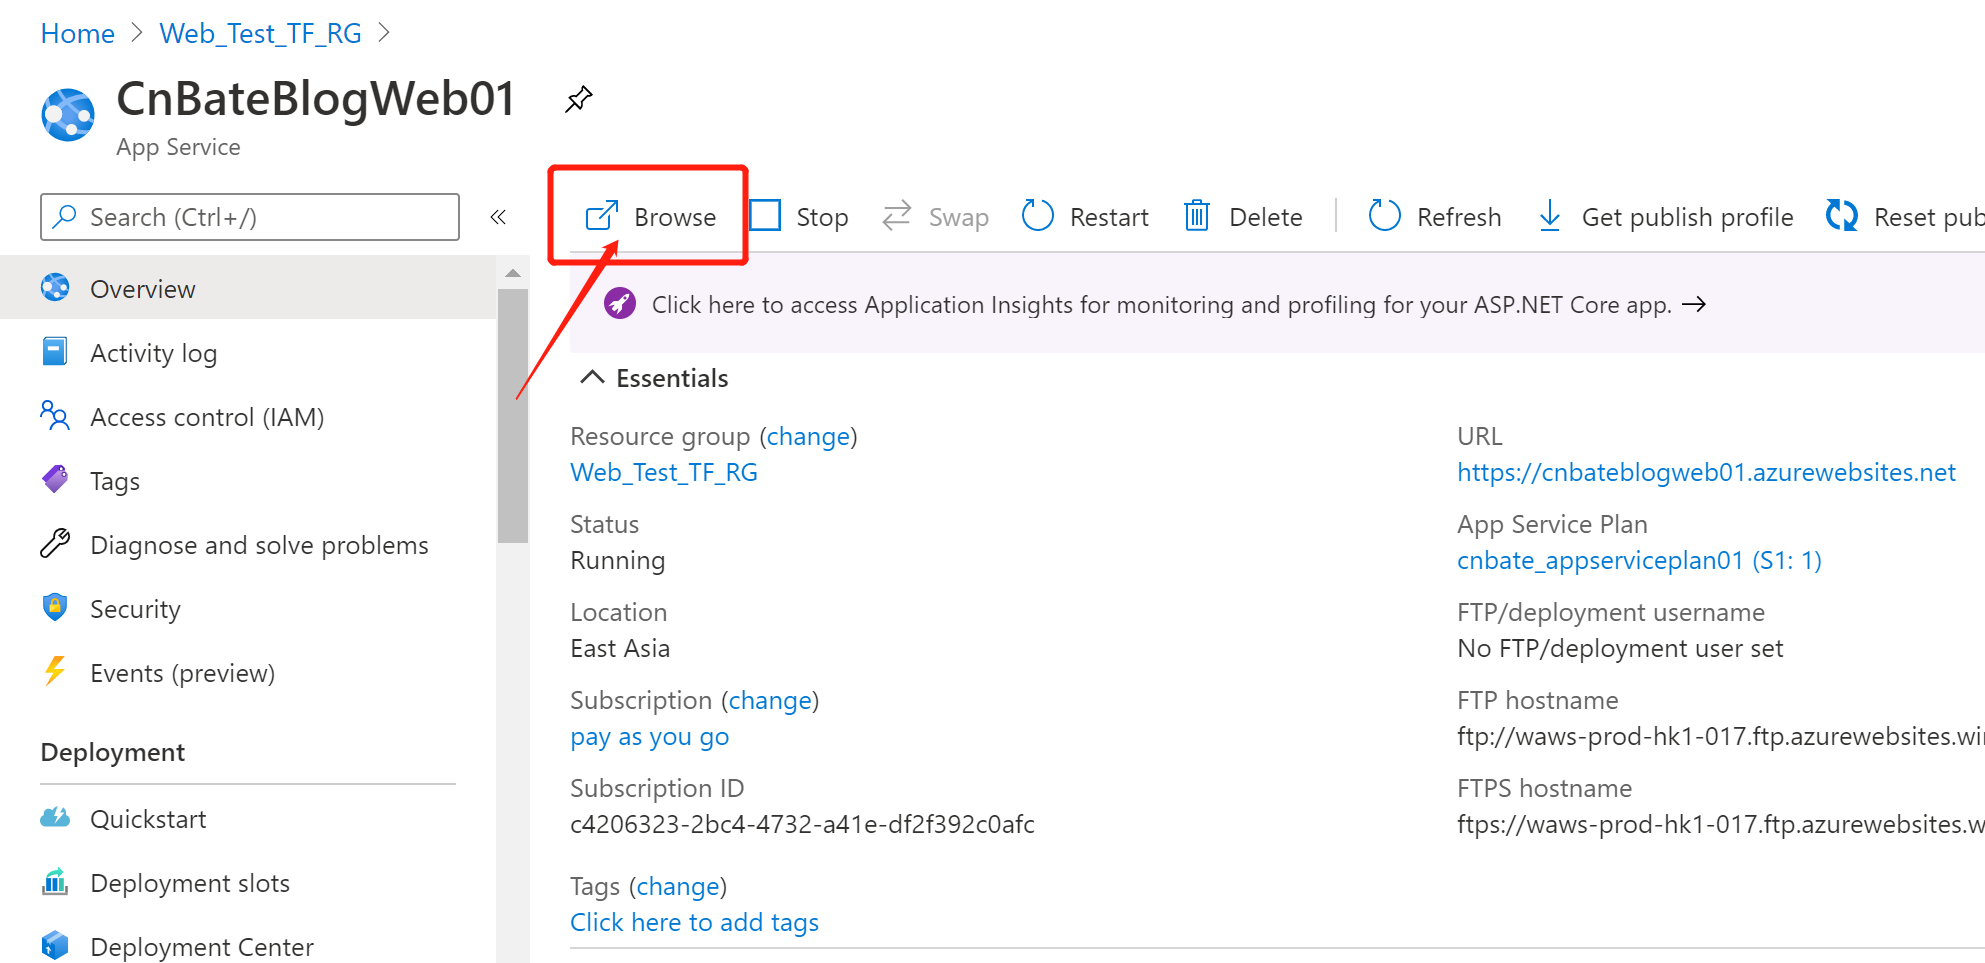The image size is (1985, 963).
Task: Click the Browse button label
Action: [x=675, y=217]
